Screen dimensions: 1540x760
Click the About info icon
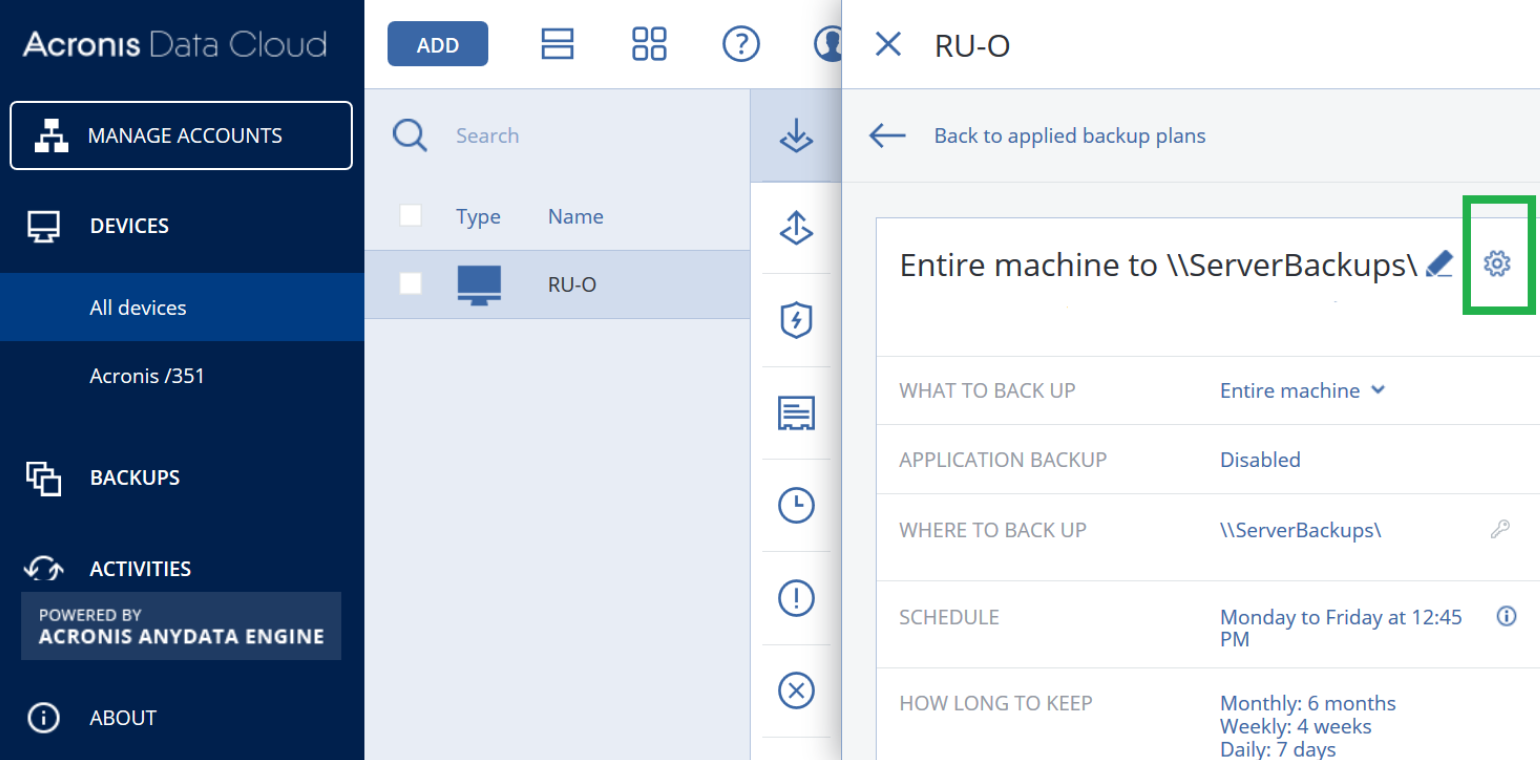[x=44, y=718]
